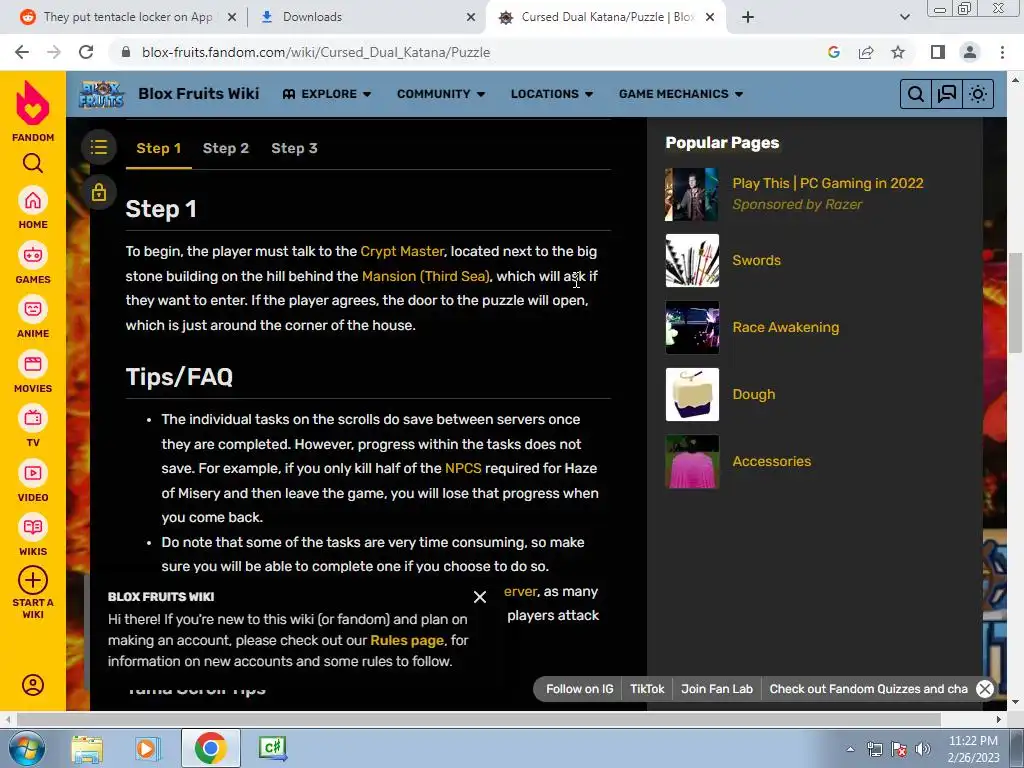Go back in browser history
This screenshot has height=768, width=1024.
[22, 52]
